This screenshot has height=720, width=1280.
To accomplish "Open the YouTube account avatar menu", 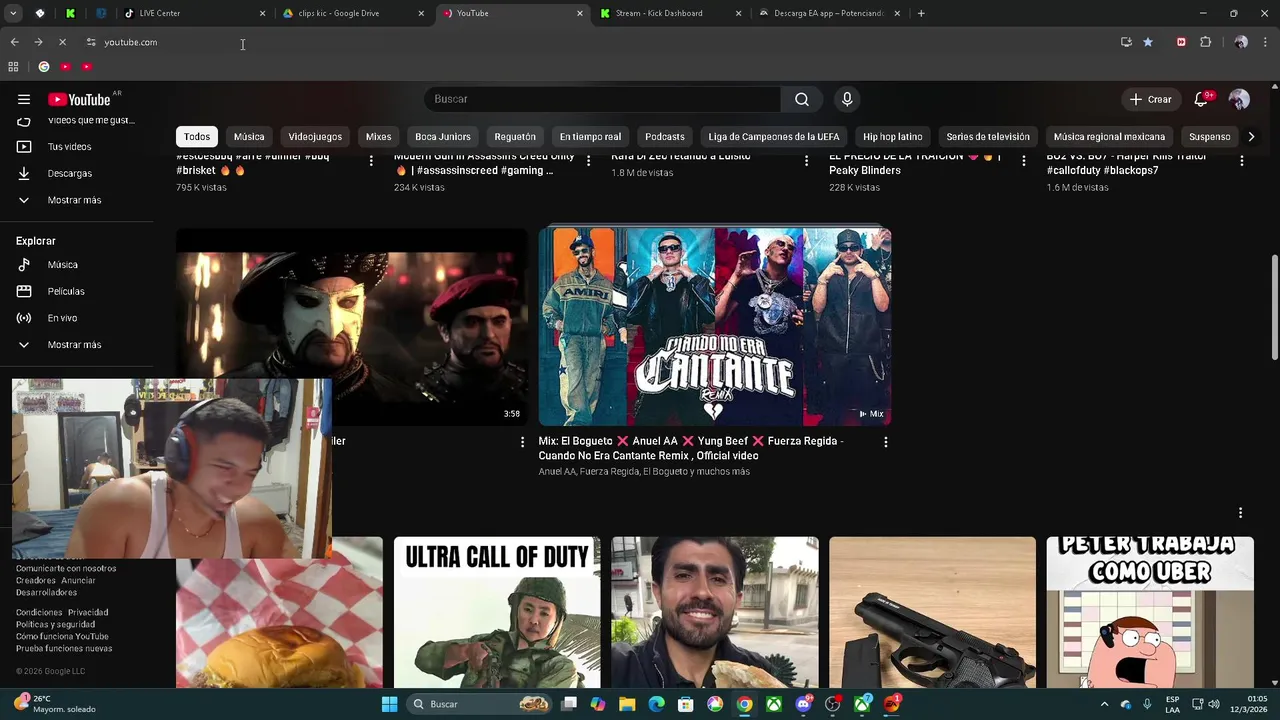I will click(x=1239, y=99).
